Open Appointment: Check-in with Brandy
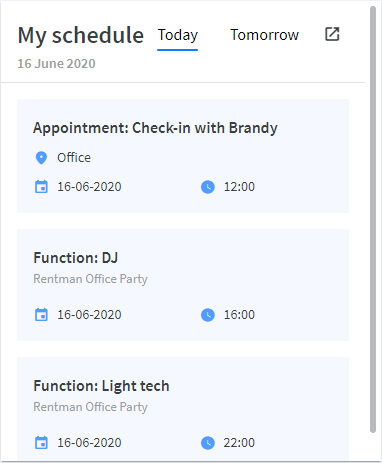 point(155,128)
